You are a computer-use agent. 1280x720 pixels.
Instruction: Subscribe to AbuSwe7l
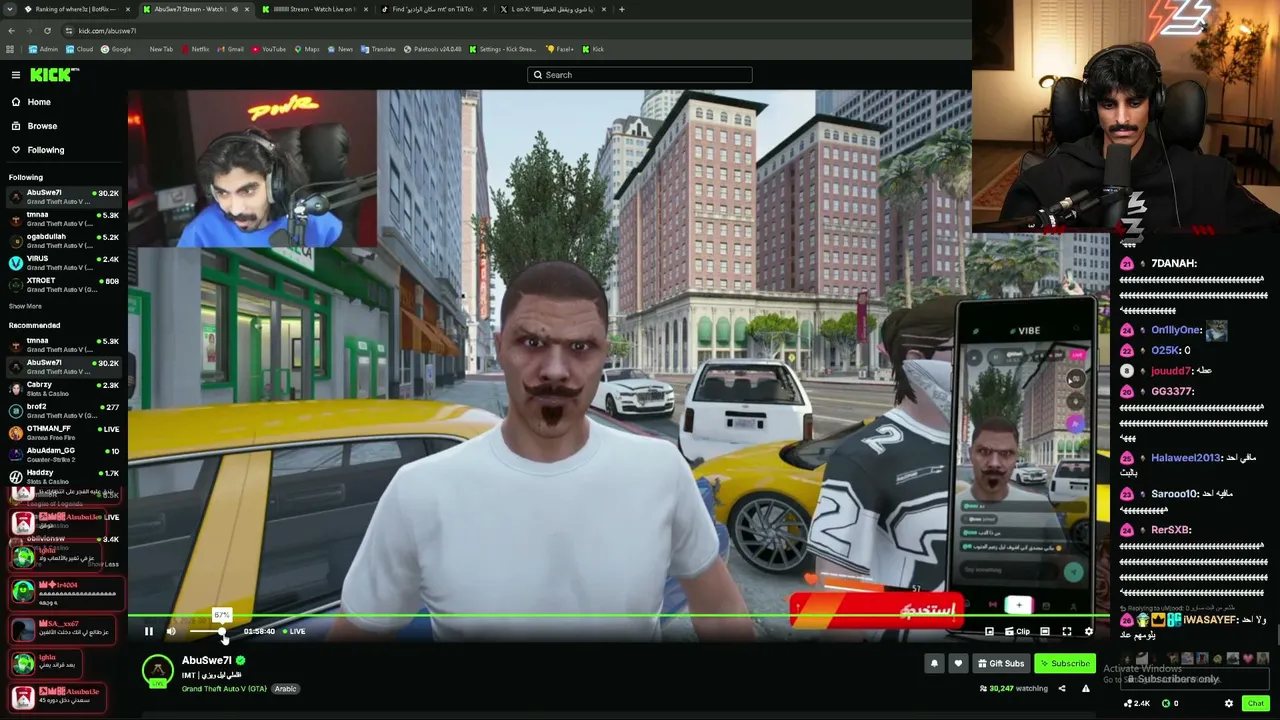click(x=1064, y=663)
